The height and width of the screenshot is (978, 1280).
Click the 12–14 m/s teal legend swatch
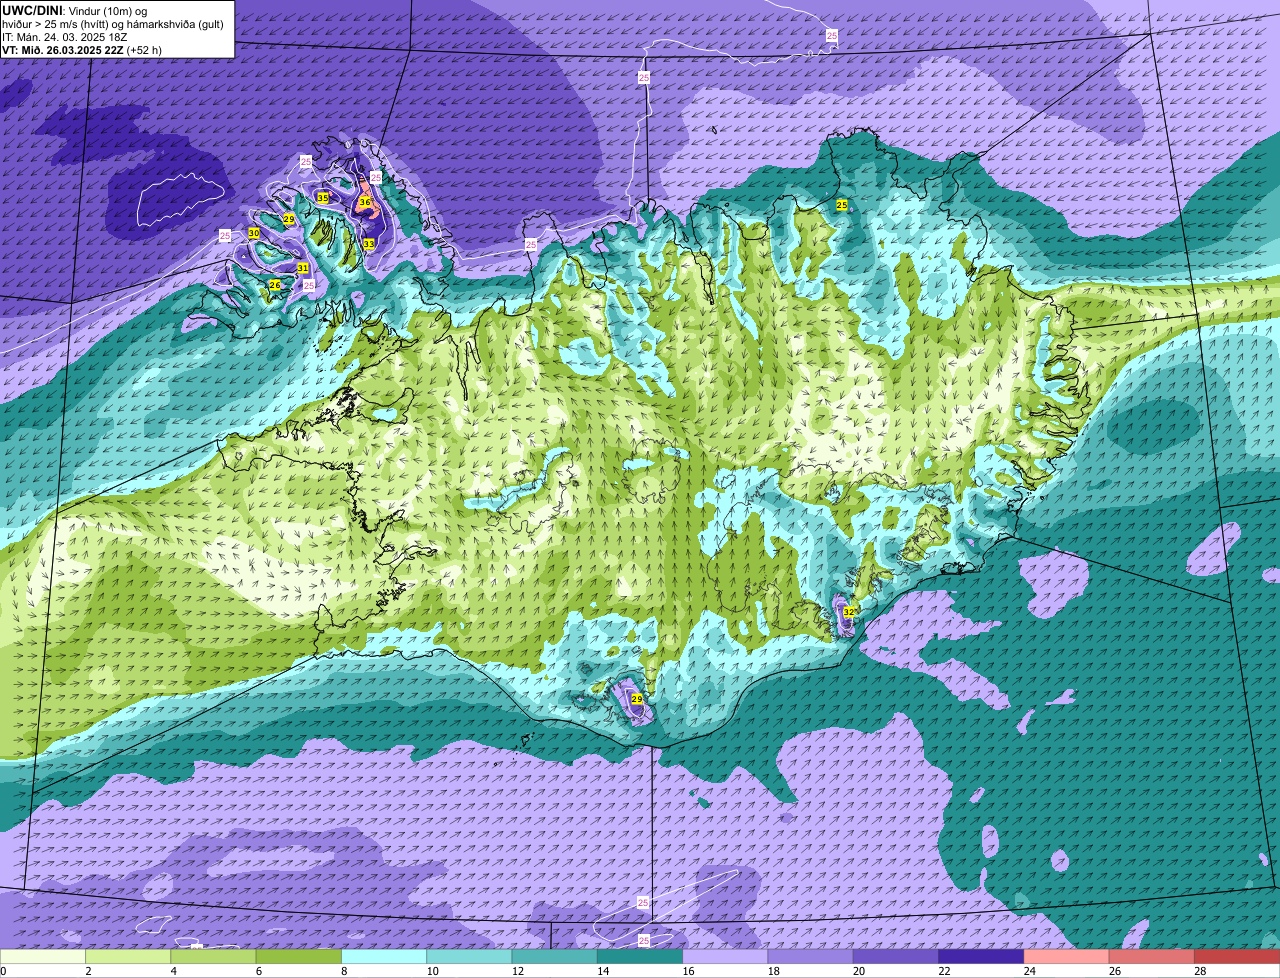click(554, 956)
